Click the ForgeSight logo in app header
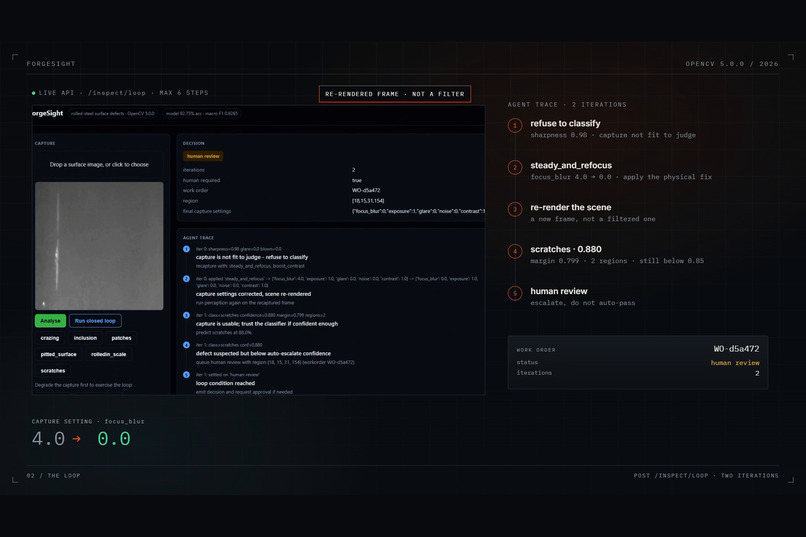This screenshot has height=537, width=806. [47, 113]
